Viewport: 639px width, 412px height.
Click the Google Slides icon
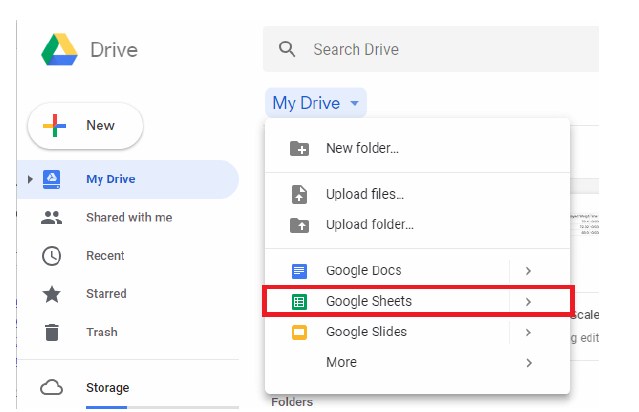pos(300,332)
